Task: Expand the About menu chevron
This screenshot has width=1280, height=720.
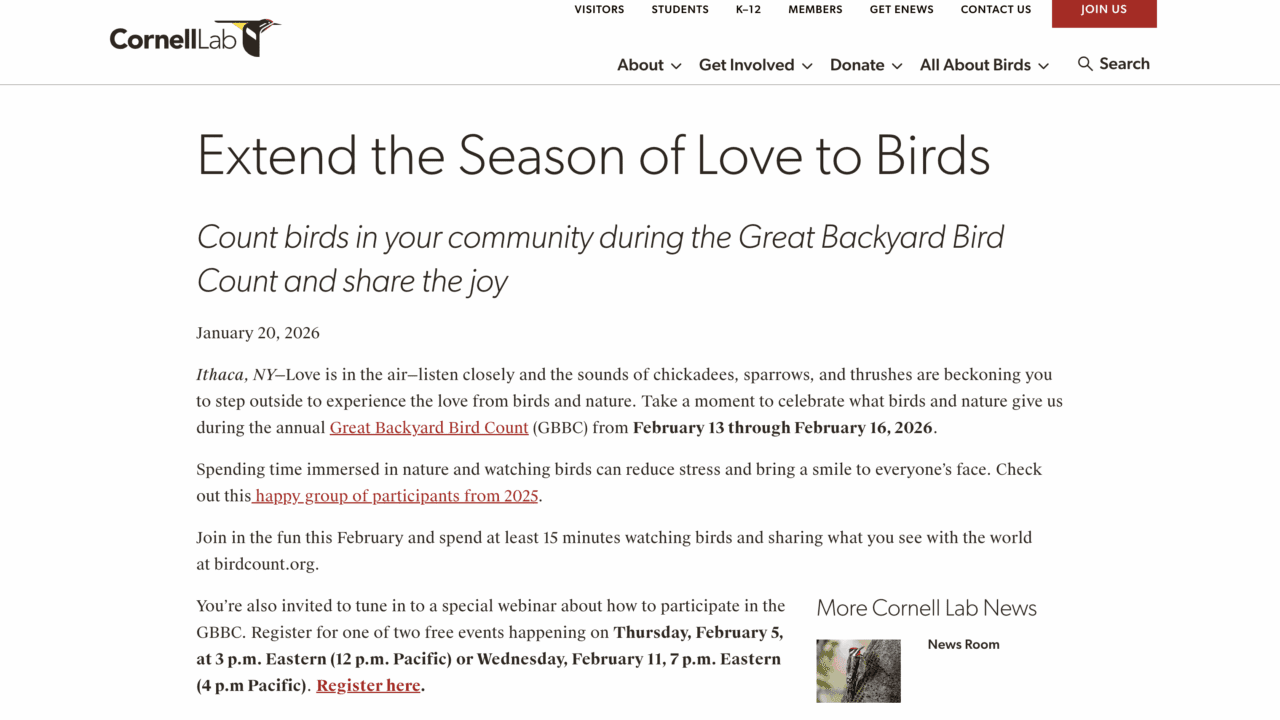Action: click(676, 66)
